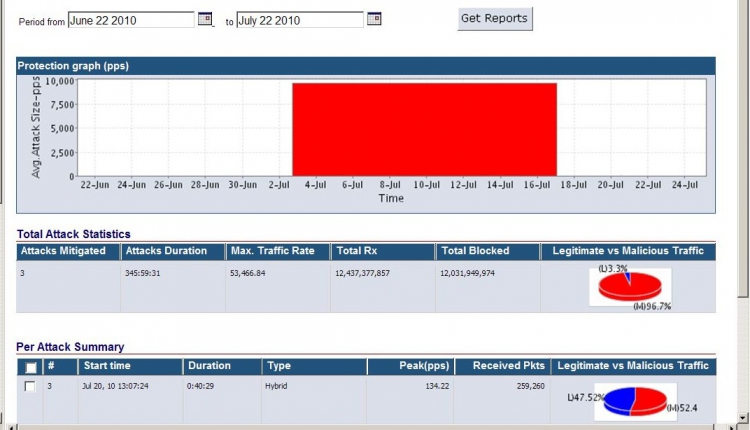
Task: Select the 259,260 received packets cell
Action: tap(530, 386)
